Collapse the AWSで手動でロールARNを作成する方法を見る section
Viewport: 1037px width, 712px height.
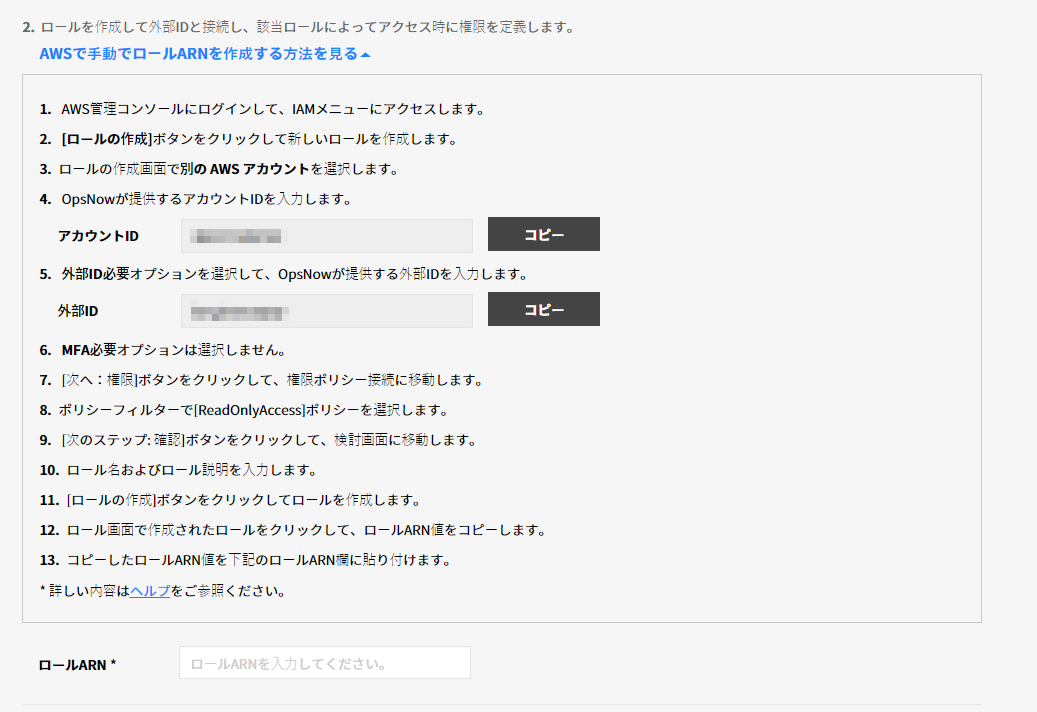(x=198, y=54)
